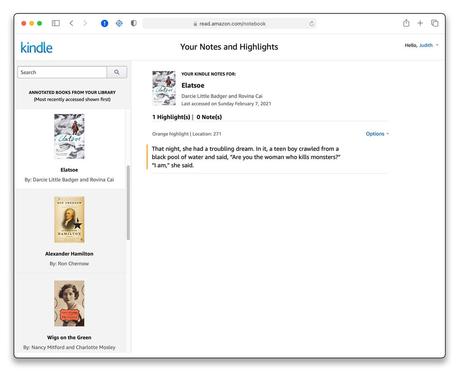
Task: Click the Elatsoe heading in notes pane
Action: 193,85
